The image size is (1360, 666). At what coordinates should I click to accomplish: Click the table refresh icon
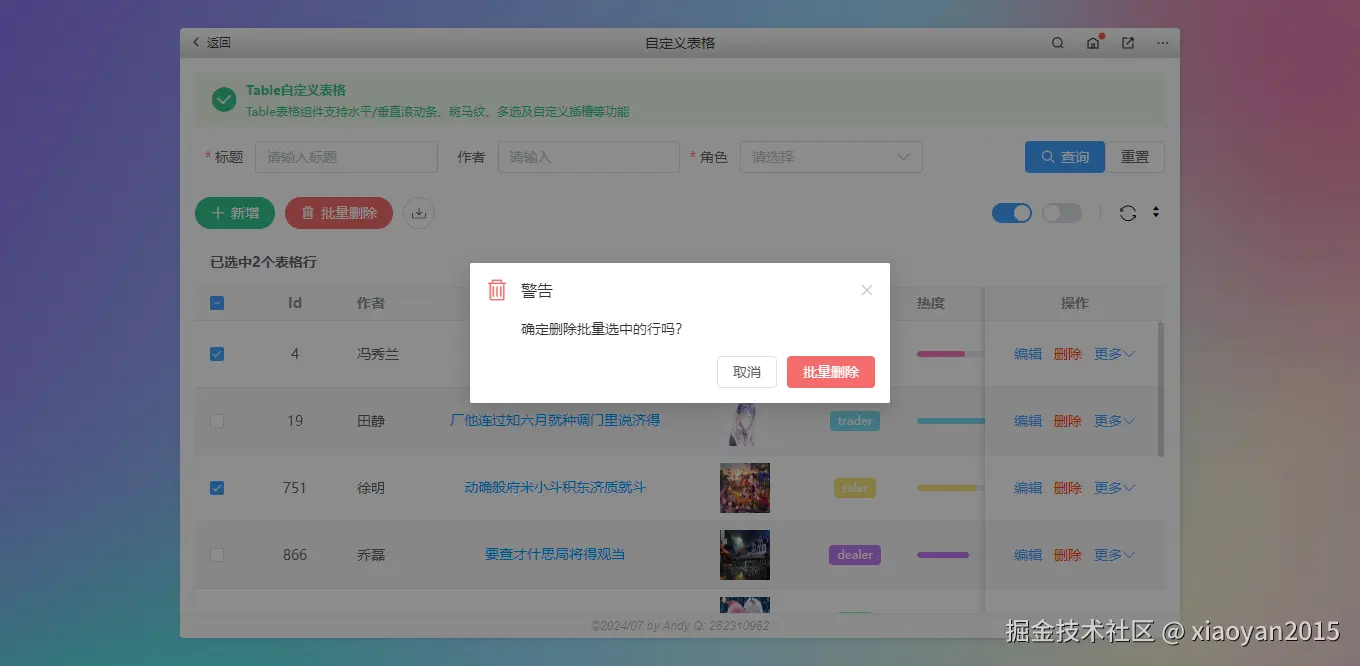coord(1129,213)
